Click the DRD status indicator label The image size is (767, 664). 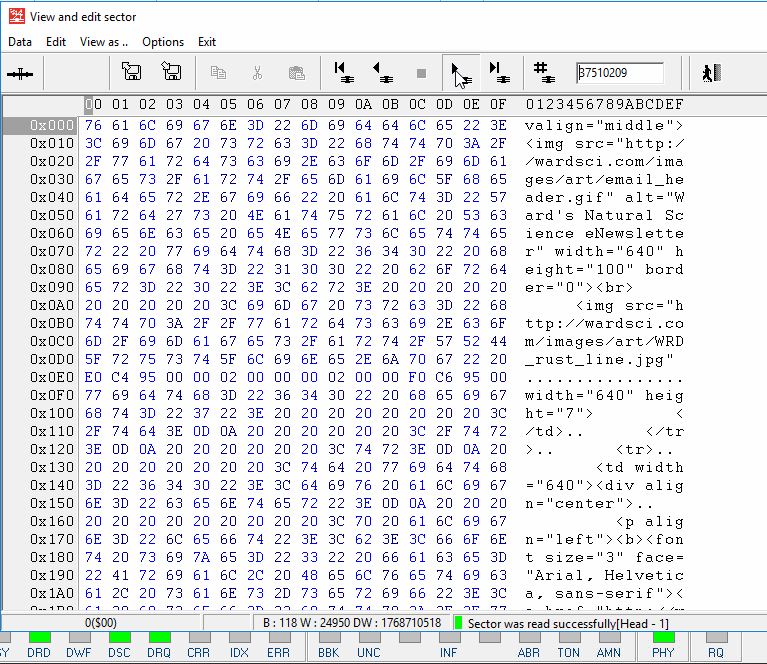click(x=39, y=653)
